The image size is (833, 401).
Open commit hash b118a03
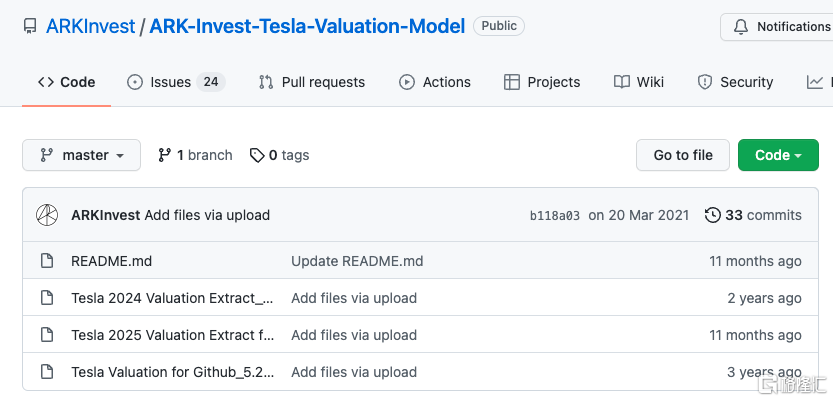[x=554, y=215]
